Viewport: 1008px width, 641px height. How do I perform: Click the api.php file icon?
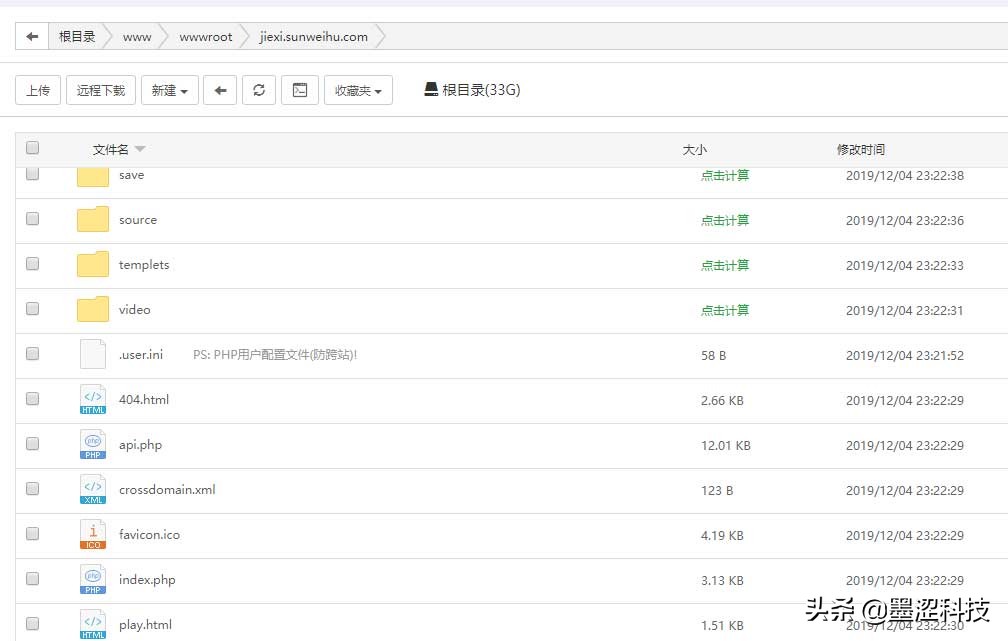(93, 445)
